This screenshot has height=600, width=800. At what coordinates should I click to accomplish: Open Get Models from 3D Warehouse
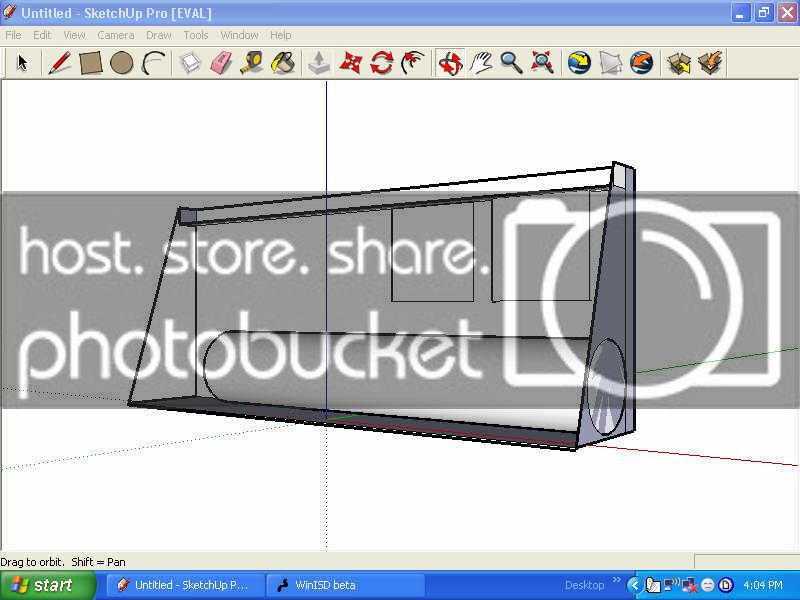click(679, 63)
